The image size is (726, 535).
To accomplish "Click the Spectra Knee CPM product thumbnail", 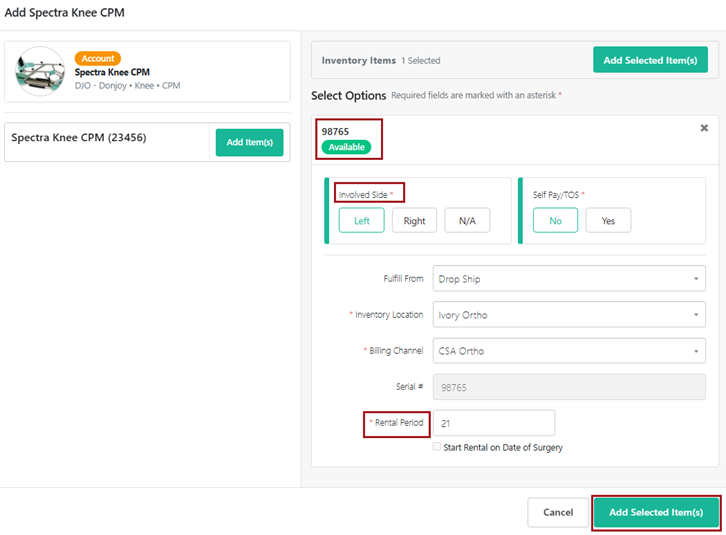I will click(x=40, y=71).
